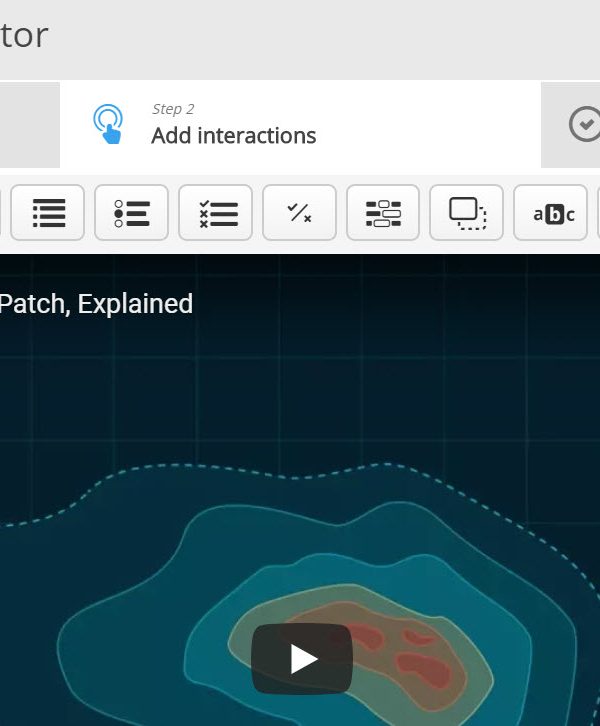Select the previous step tab before Step 2
This screenshot has height=726, width=600.
click(x=30, y=125)
